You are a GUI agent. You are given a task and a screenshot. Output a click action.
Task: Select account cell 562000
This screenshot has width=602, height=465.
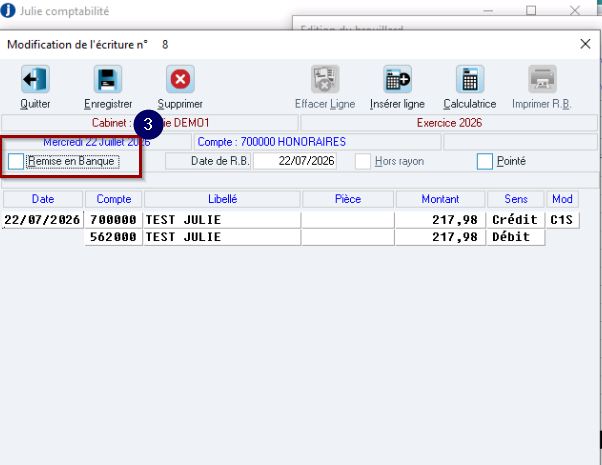tap(113, 237)
